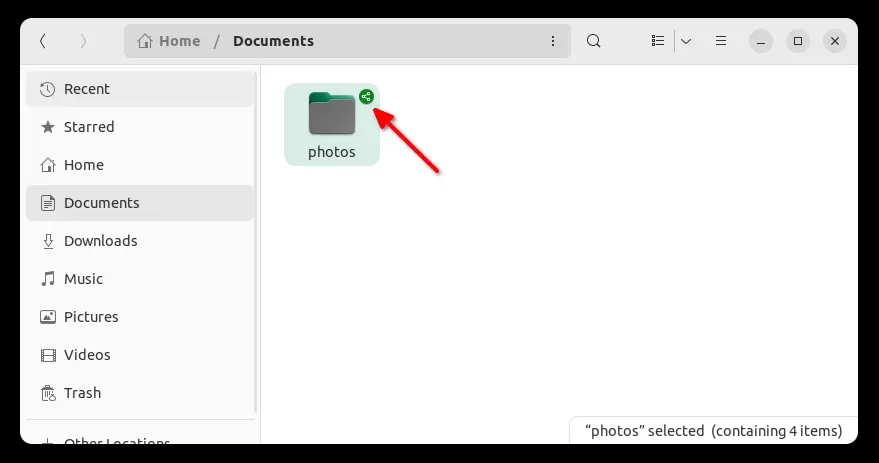This screenshot has height=463, width=879.
Task: Maximize the file manager window
Action: (798, 41)
